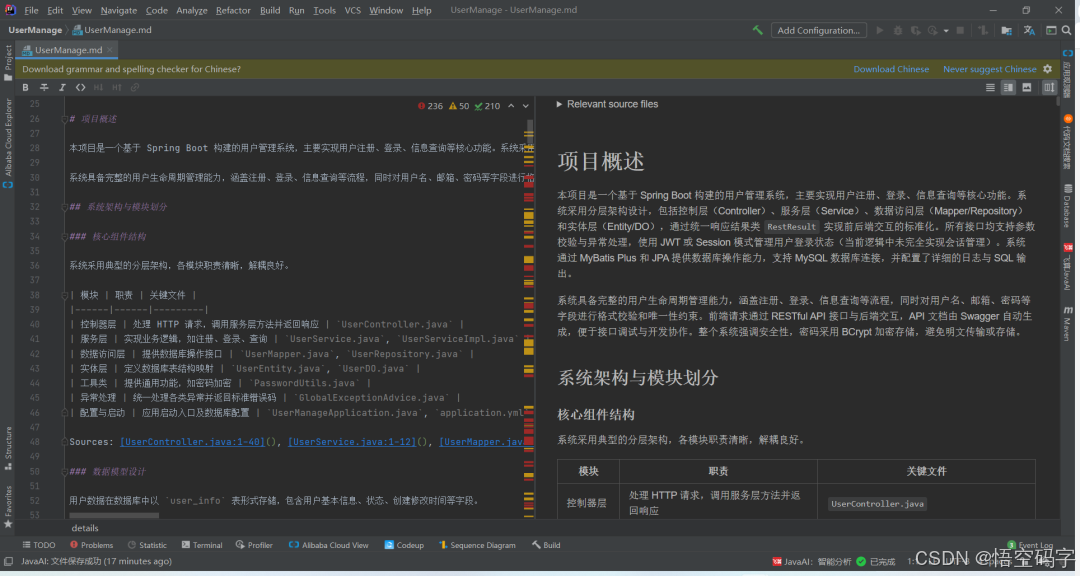
Task: Click the build project hammer icon
Action: point(758,30)
